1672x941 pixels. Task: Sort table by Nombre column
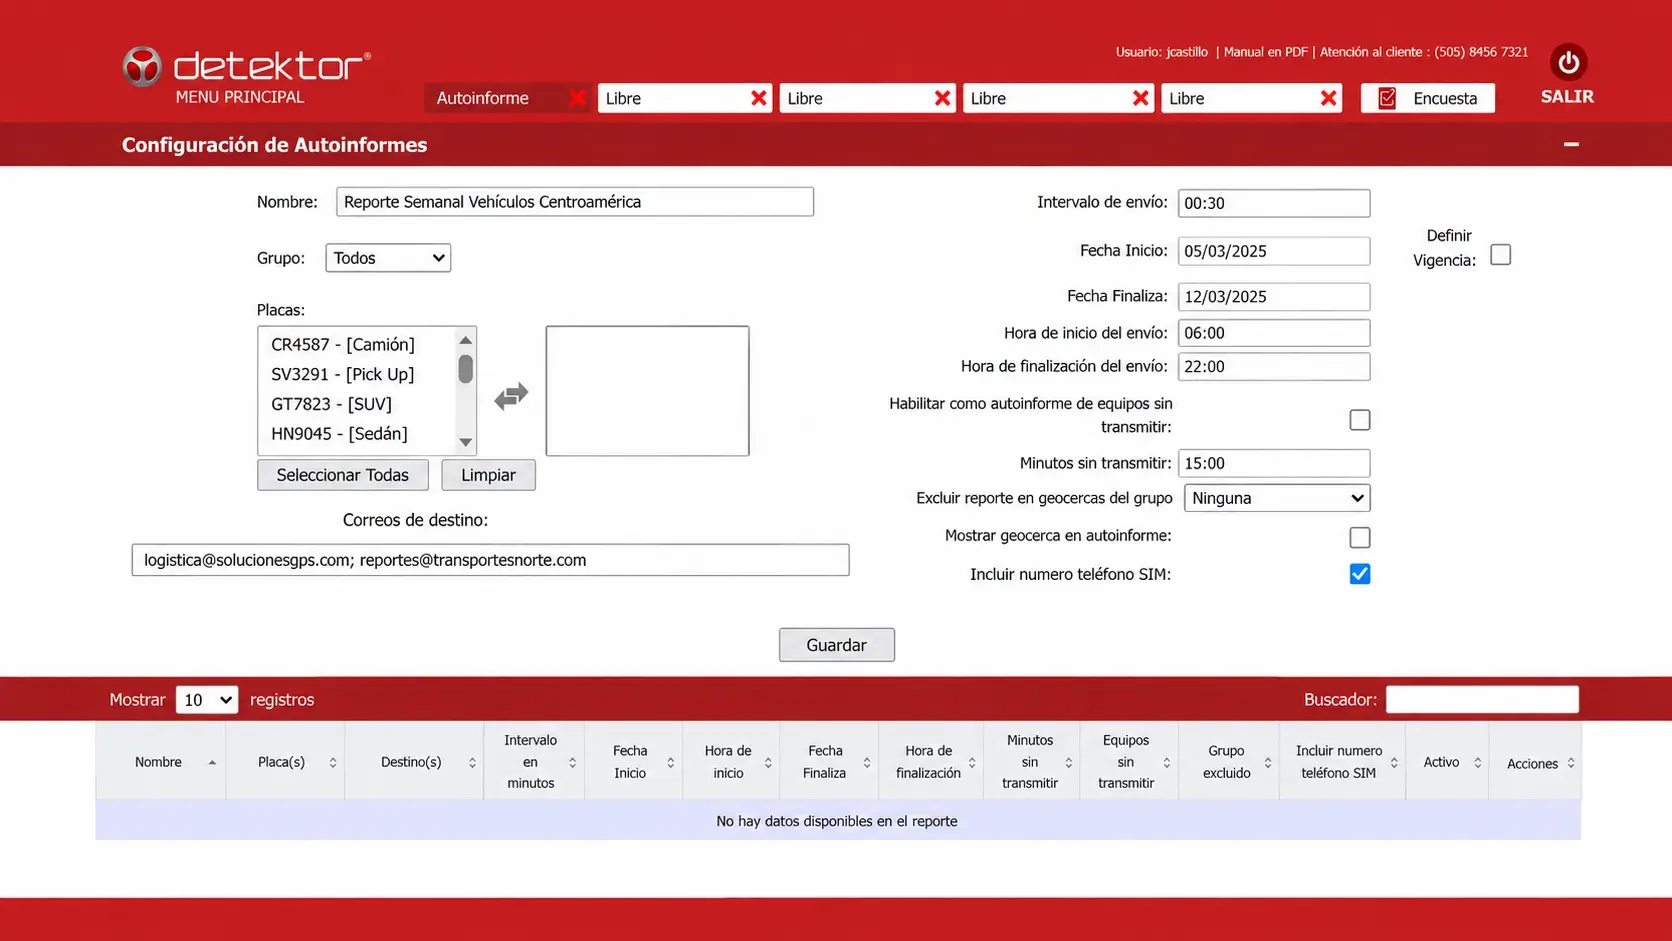(x=160, y=762)
